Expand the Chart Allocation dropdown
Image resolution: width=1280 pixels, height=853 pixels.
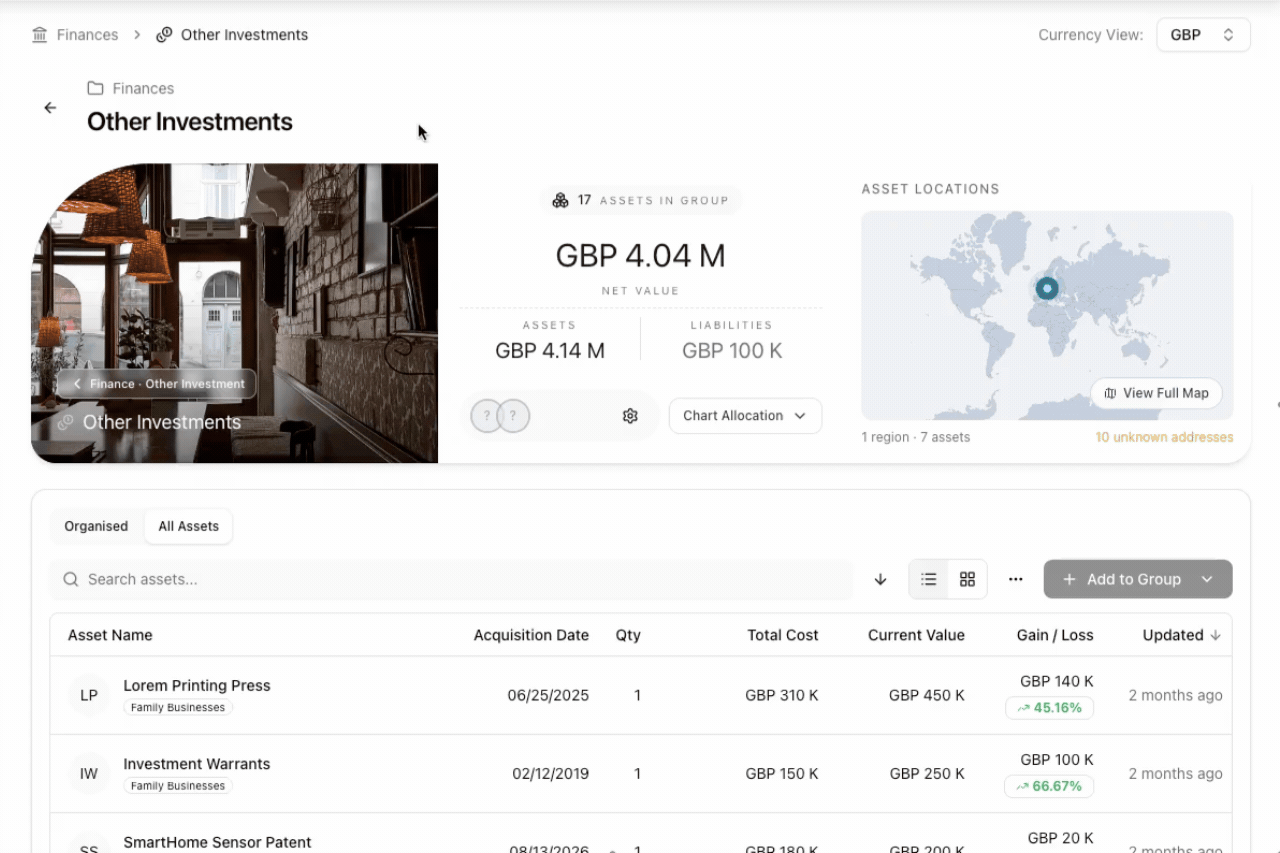click(x=745, y=416)
